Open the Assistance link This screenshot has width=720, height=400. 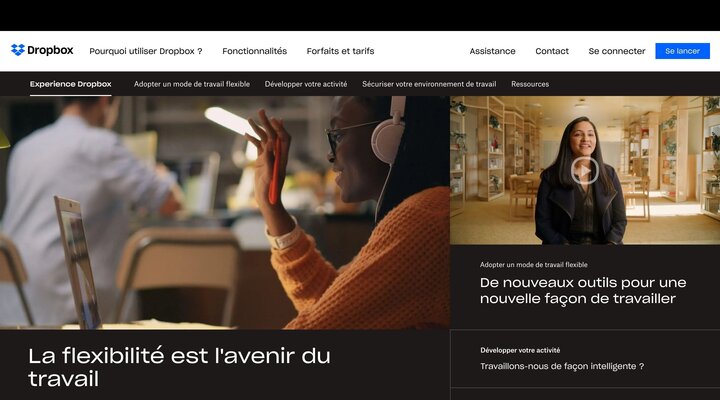click(x=492, y=51)
